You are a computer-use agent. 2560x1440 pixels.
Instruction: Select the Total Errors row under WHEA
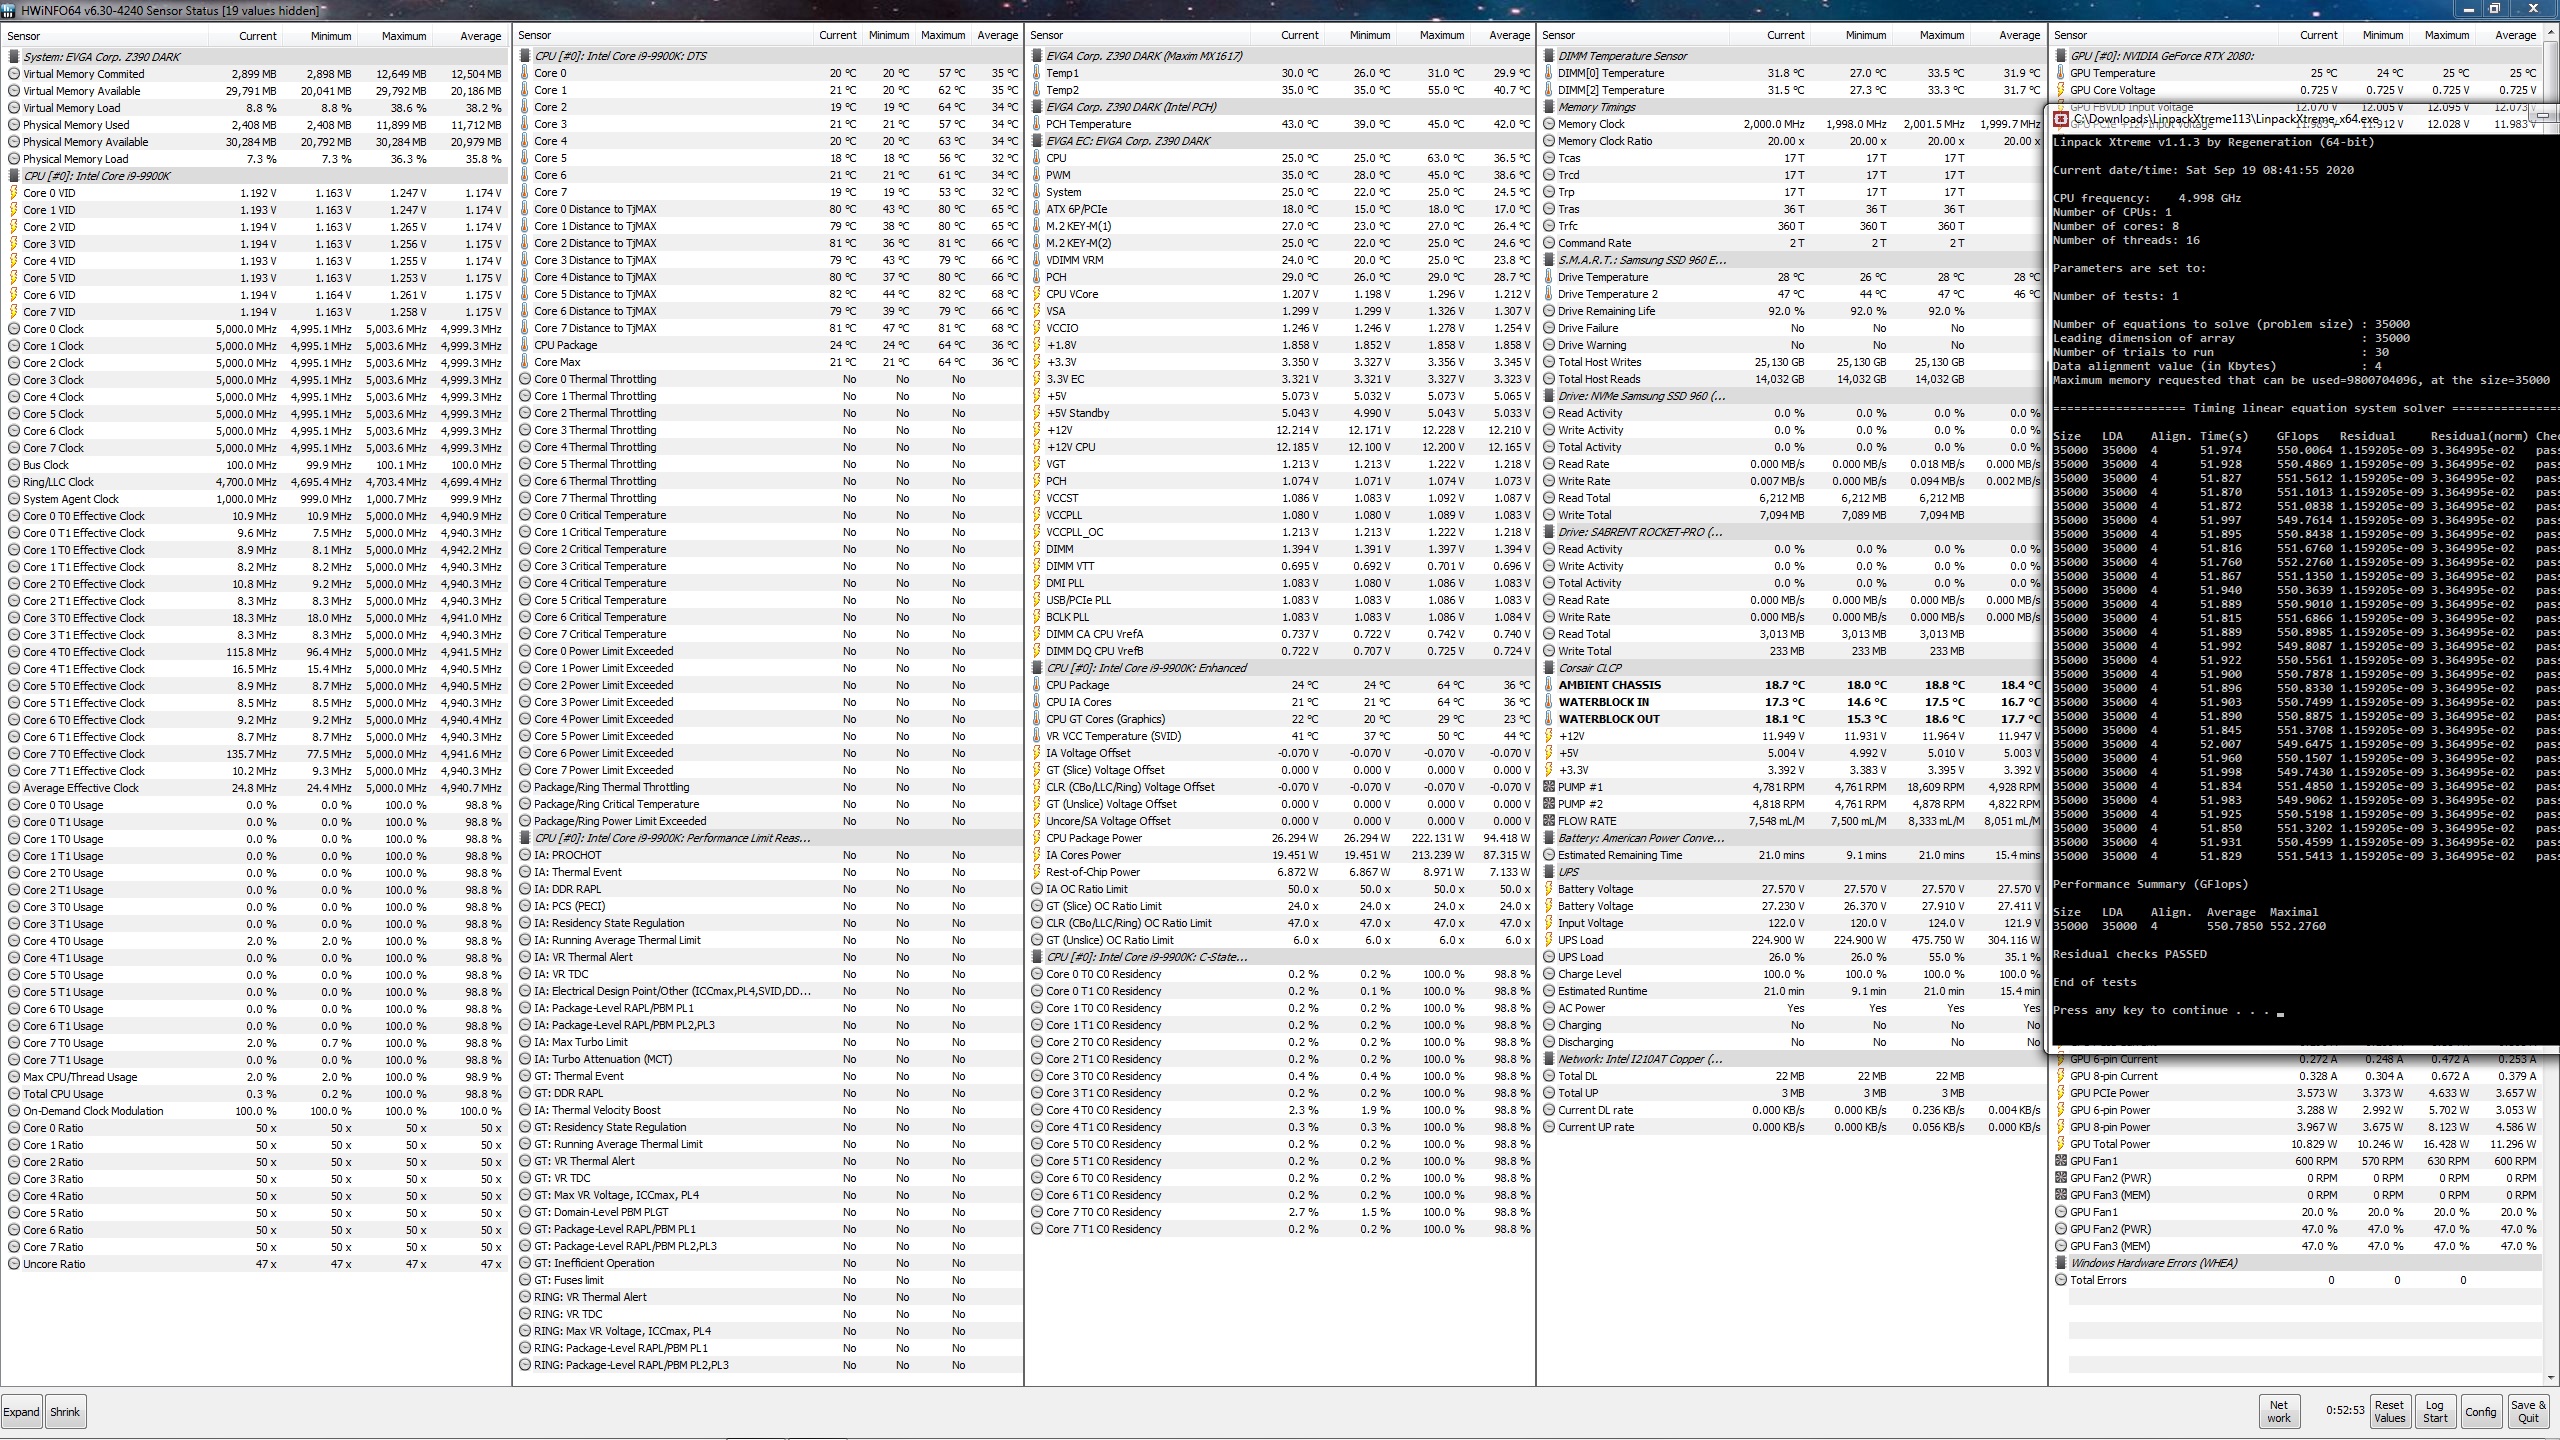click(x=2300, y=1280)
